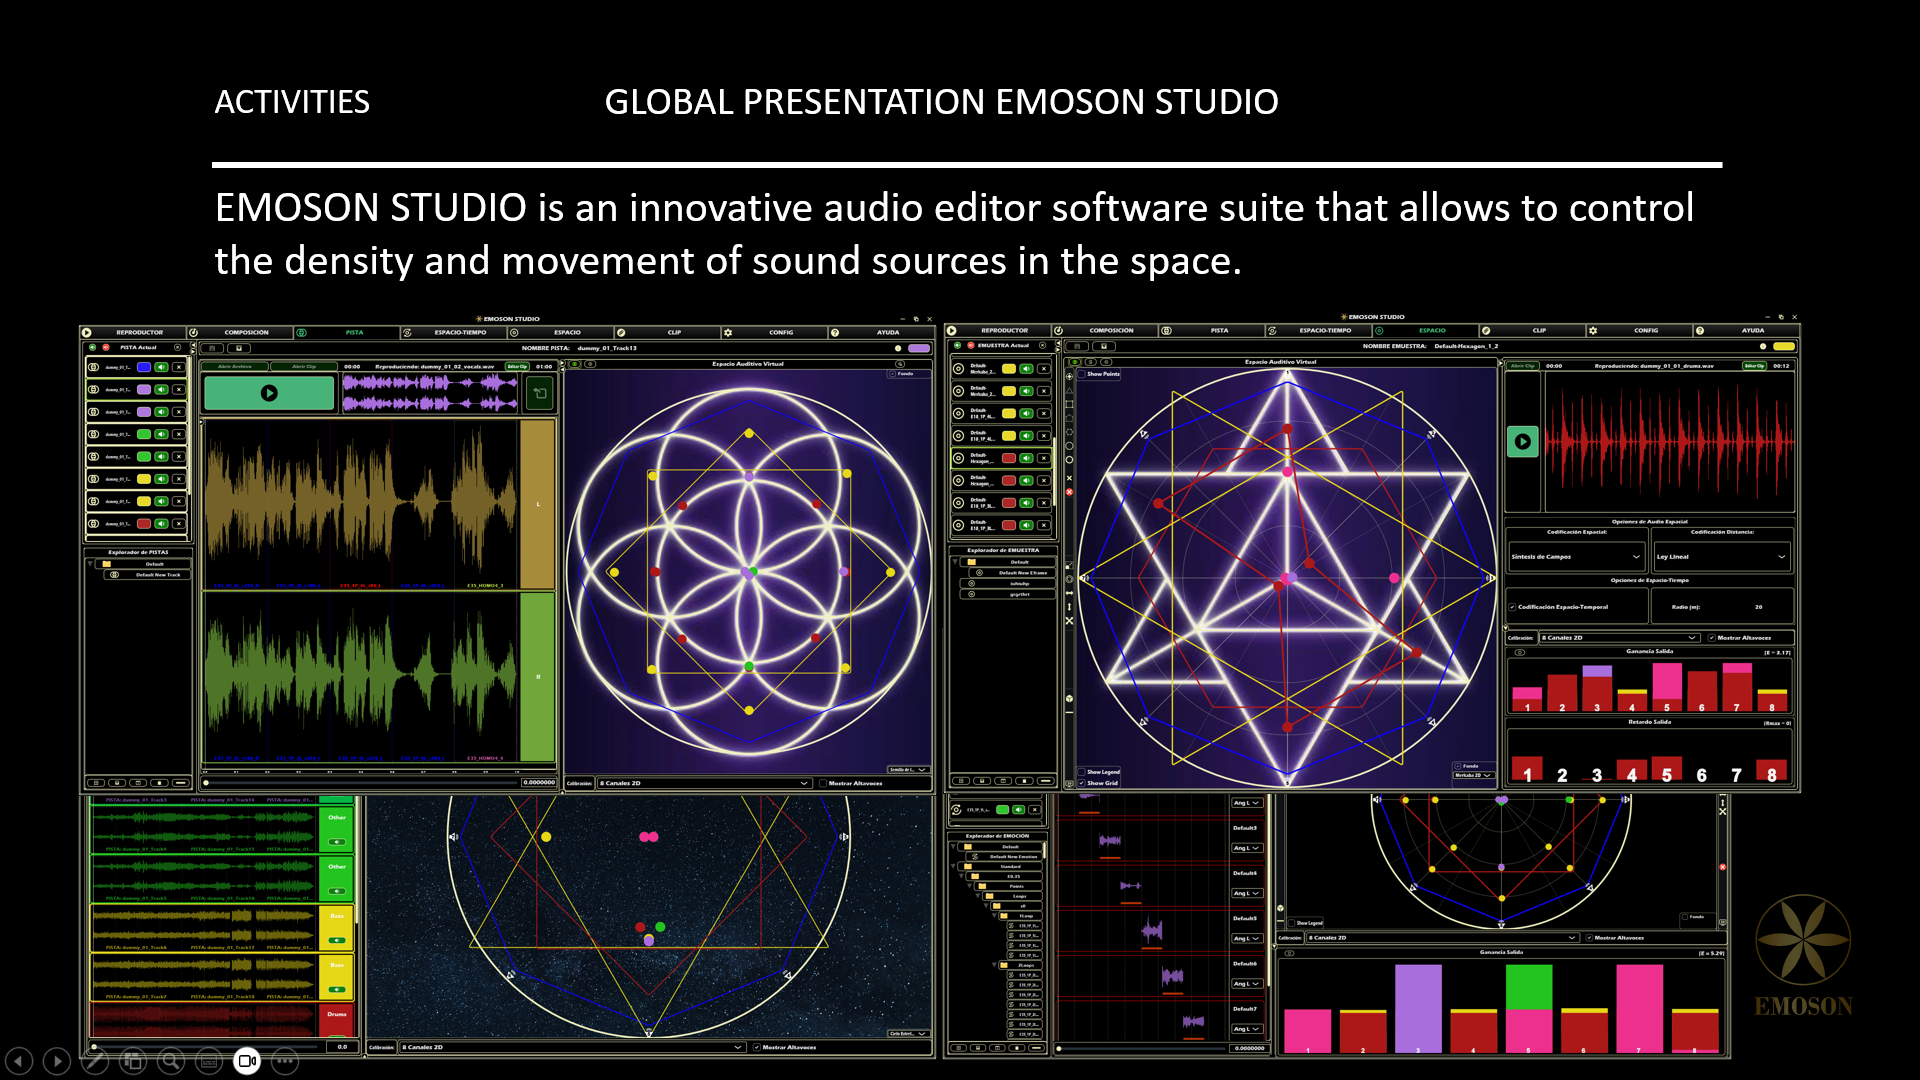Click the vertical arrows tool in right window

pyautogui.click(x=1069, y=607)
